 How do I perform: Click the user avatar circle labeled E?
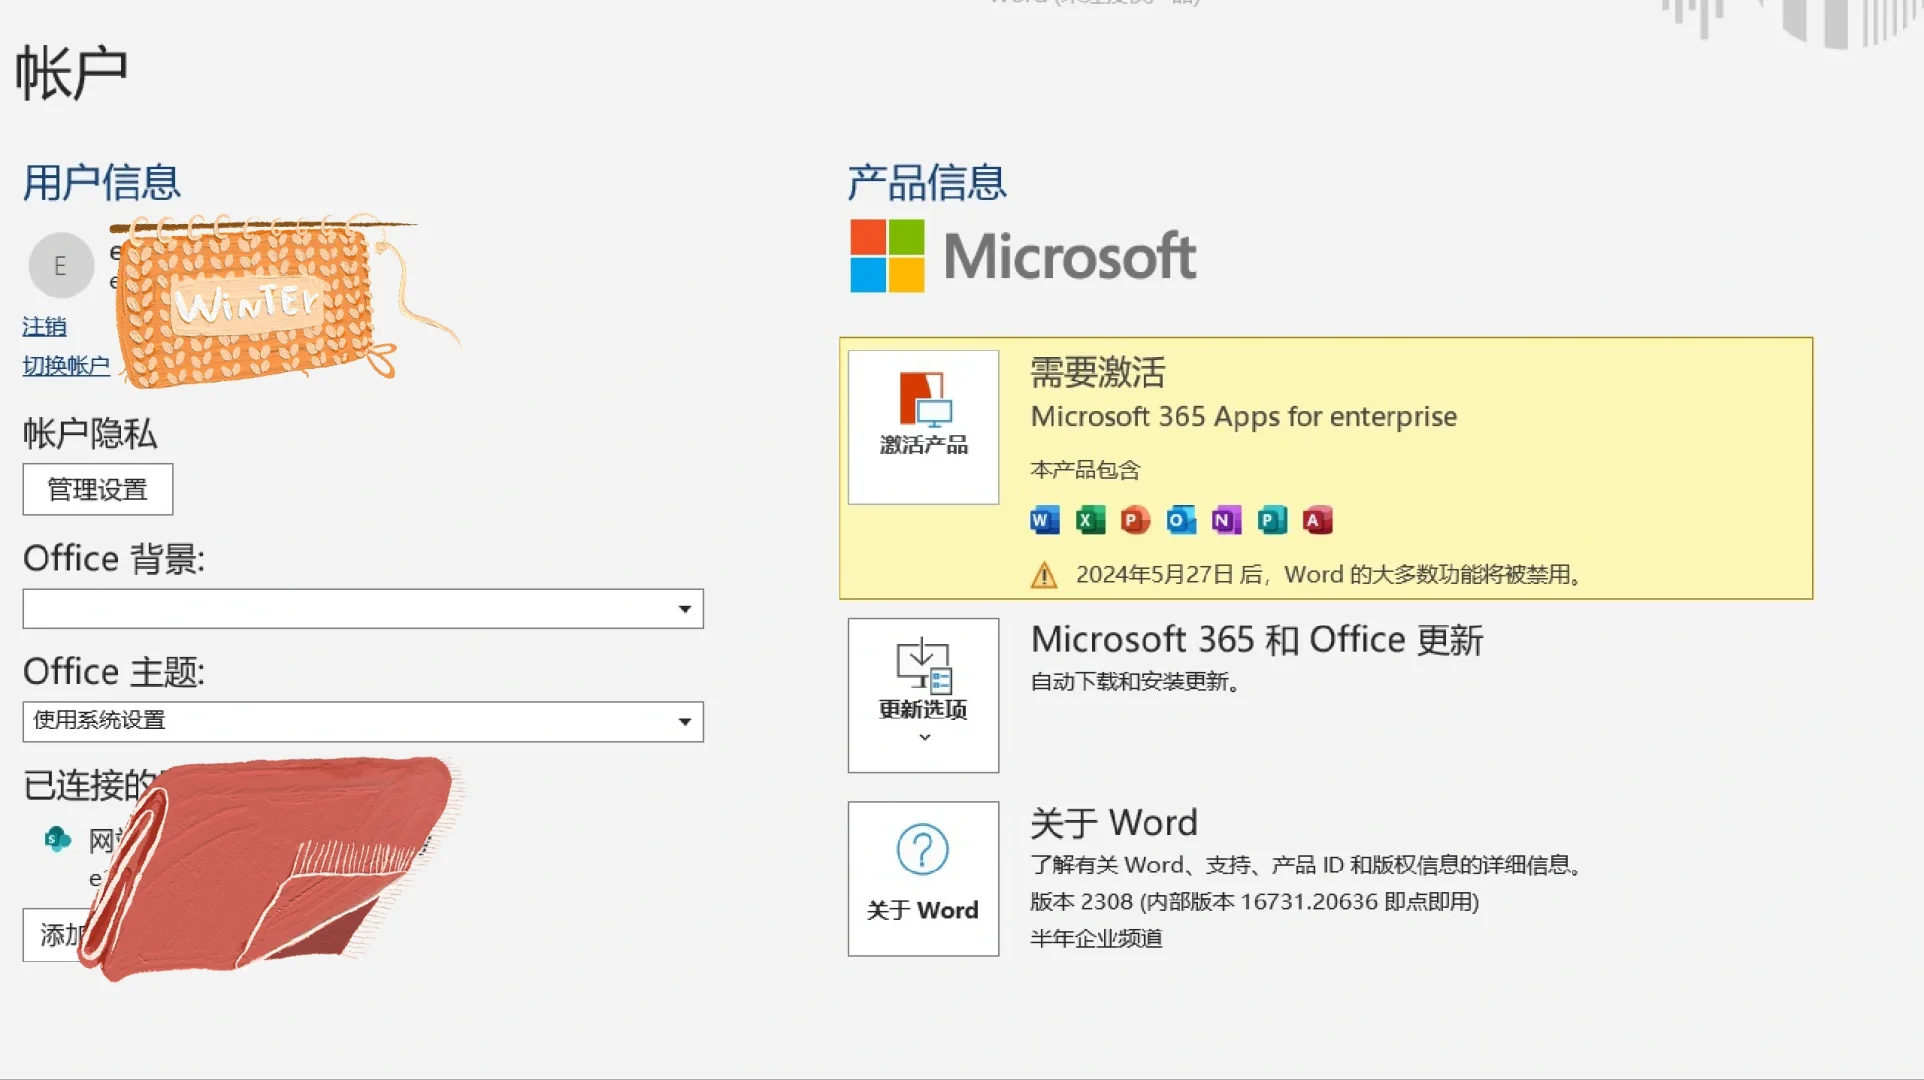pyautogui.click(x=61, y=265)
